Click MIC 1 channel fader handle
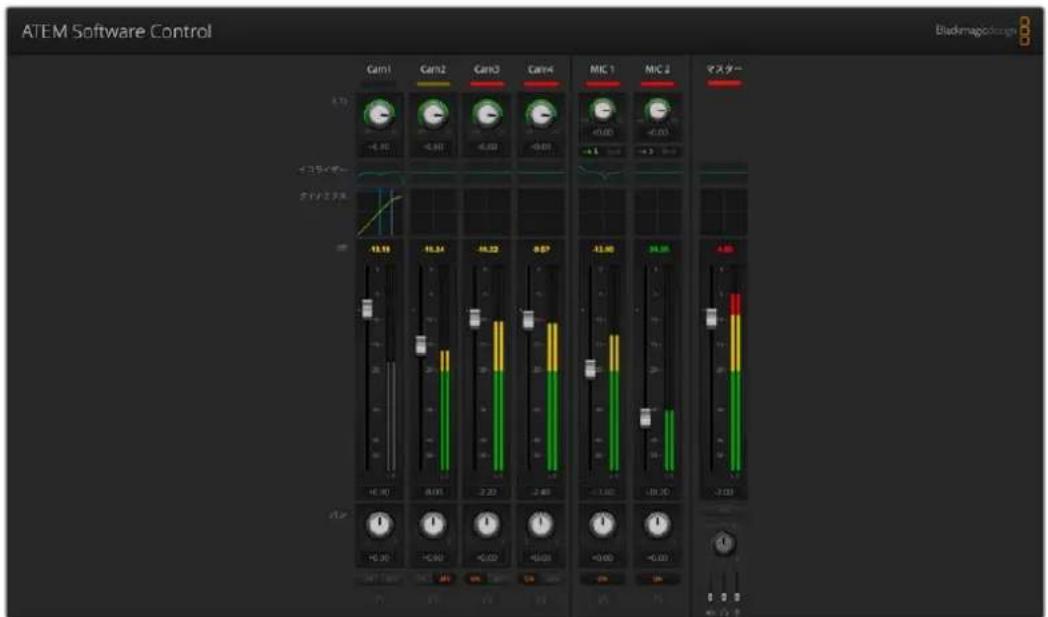 [x=590, y=368]
